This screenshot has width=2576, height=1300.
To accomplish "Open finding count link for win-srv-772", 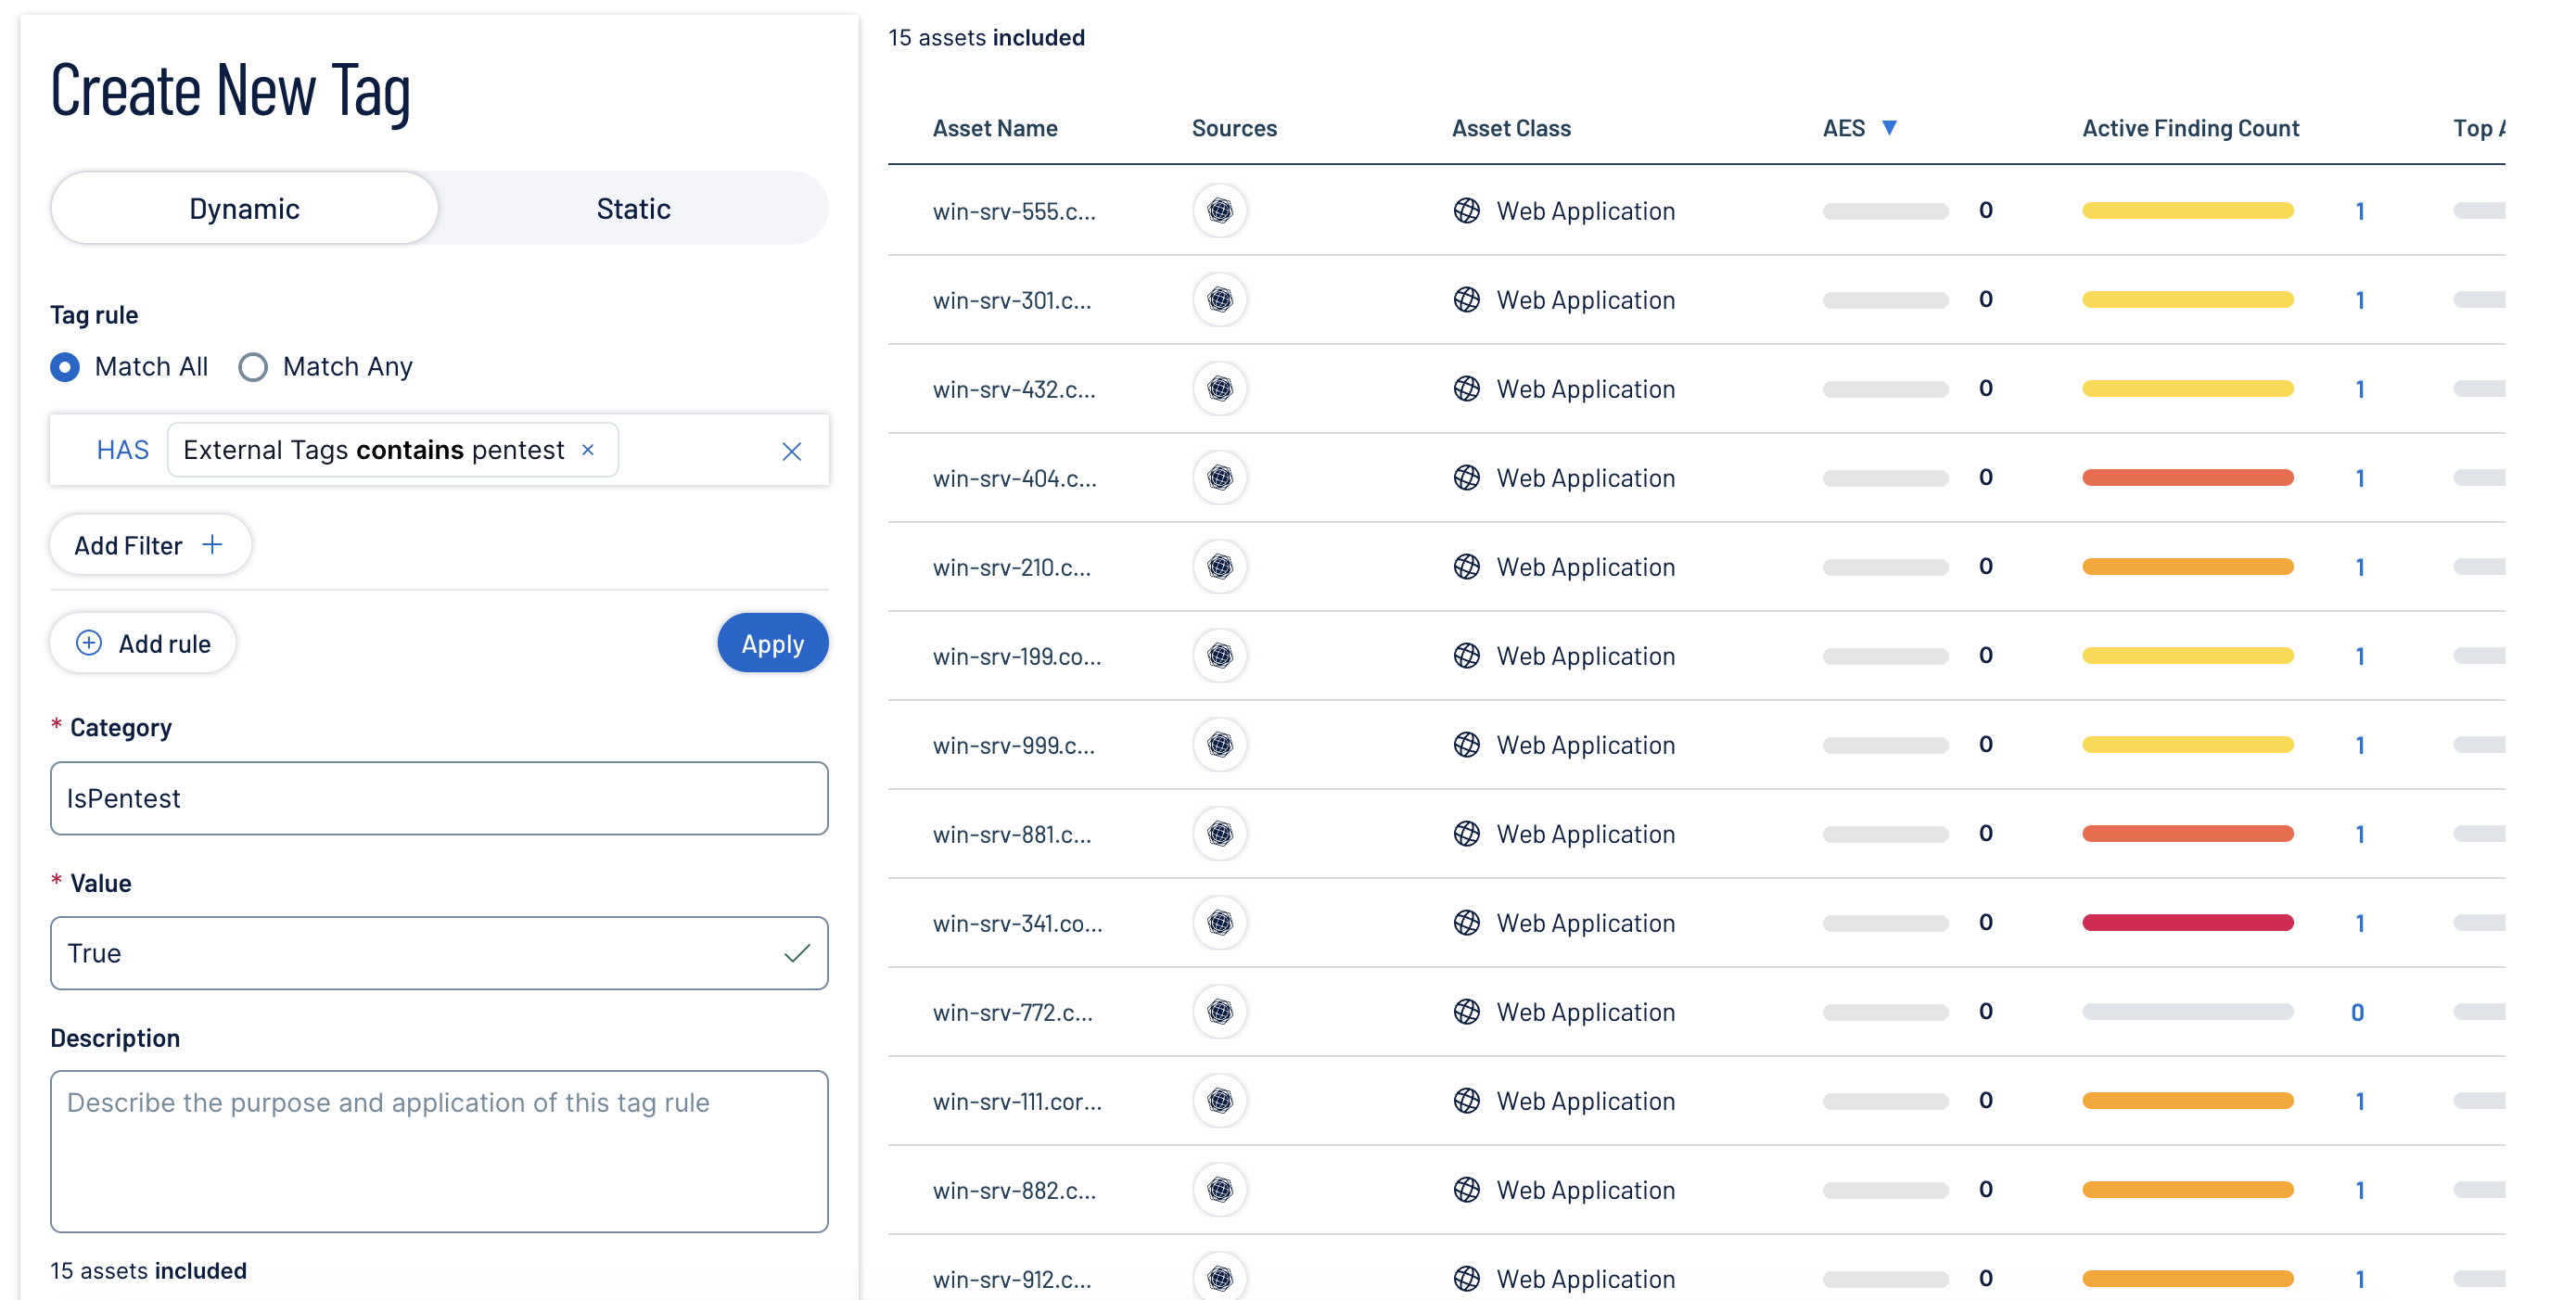I will pos(2357,1012).
